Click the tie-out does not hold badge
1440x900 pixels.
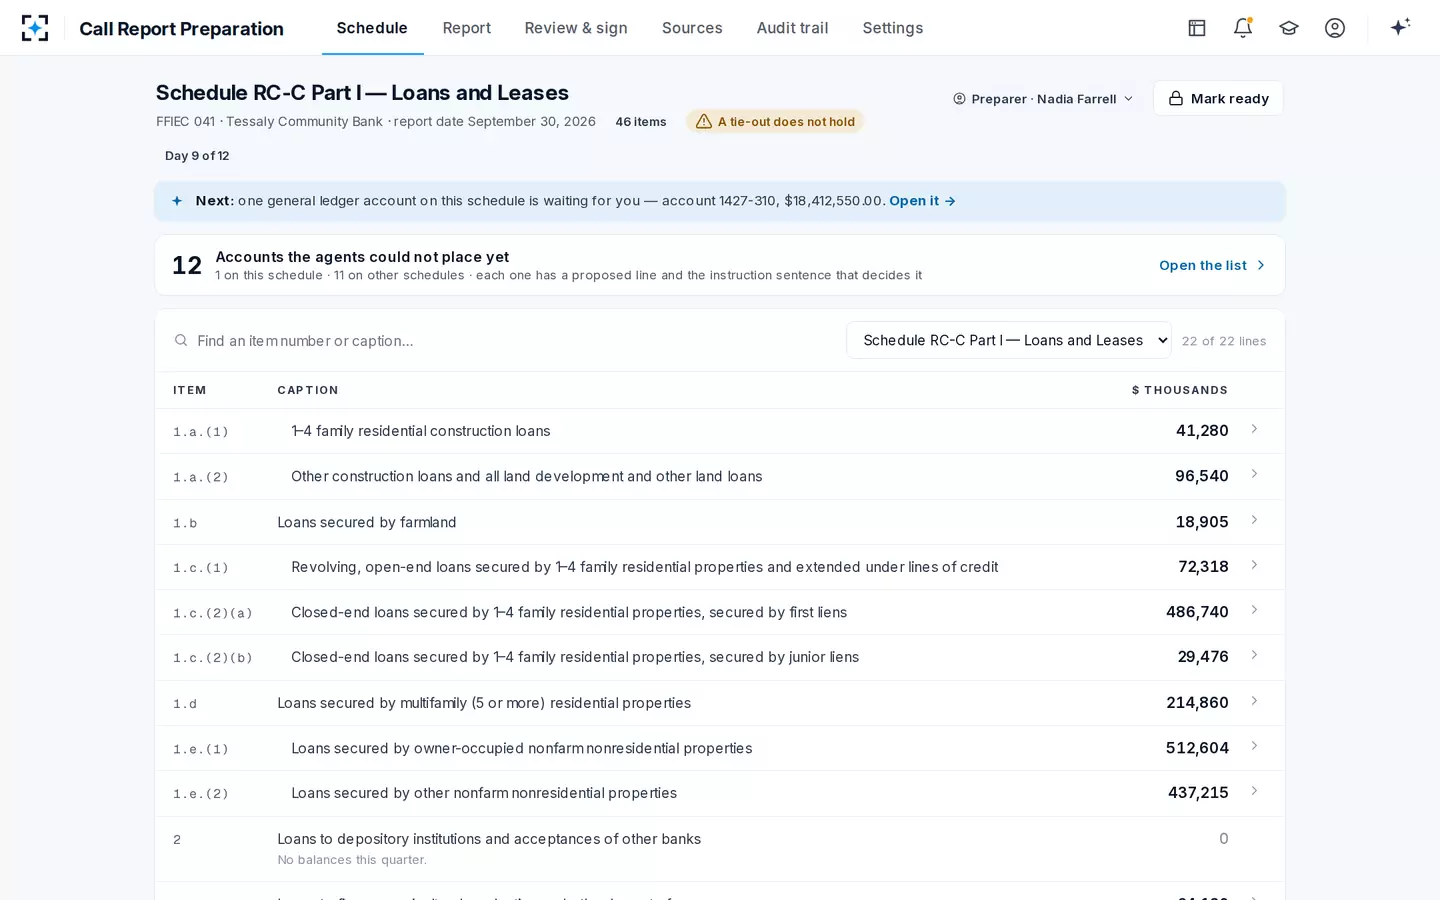[775, 122]
